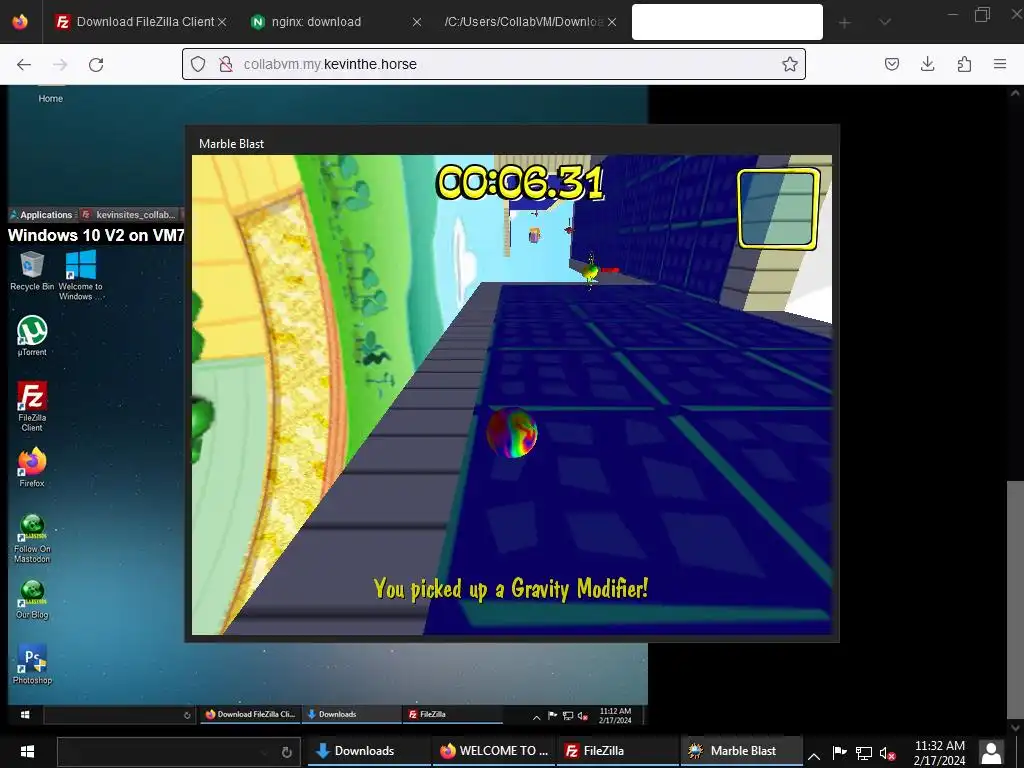The height and width of the screenshot is (768, 1024).
Task: Bookmark this page with the star icon
Action: point(790,64)
